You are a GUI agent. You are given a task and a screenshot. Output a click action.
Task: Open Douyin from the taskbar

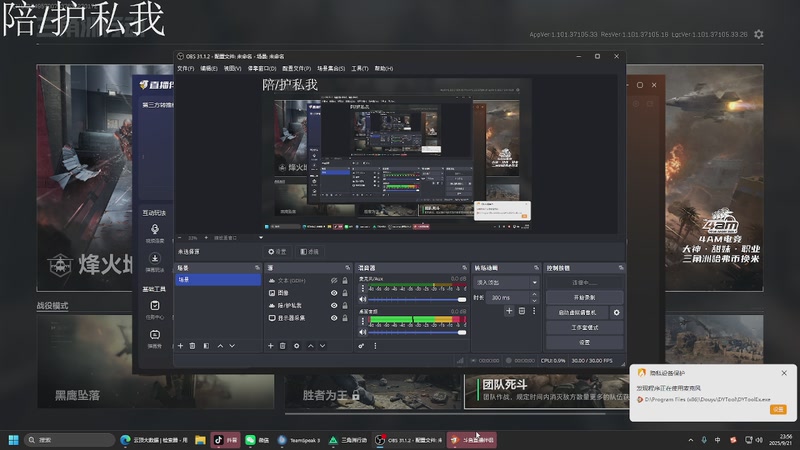[x=225, y=440]
